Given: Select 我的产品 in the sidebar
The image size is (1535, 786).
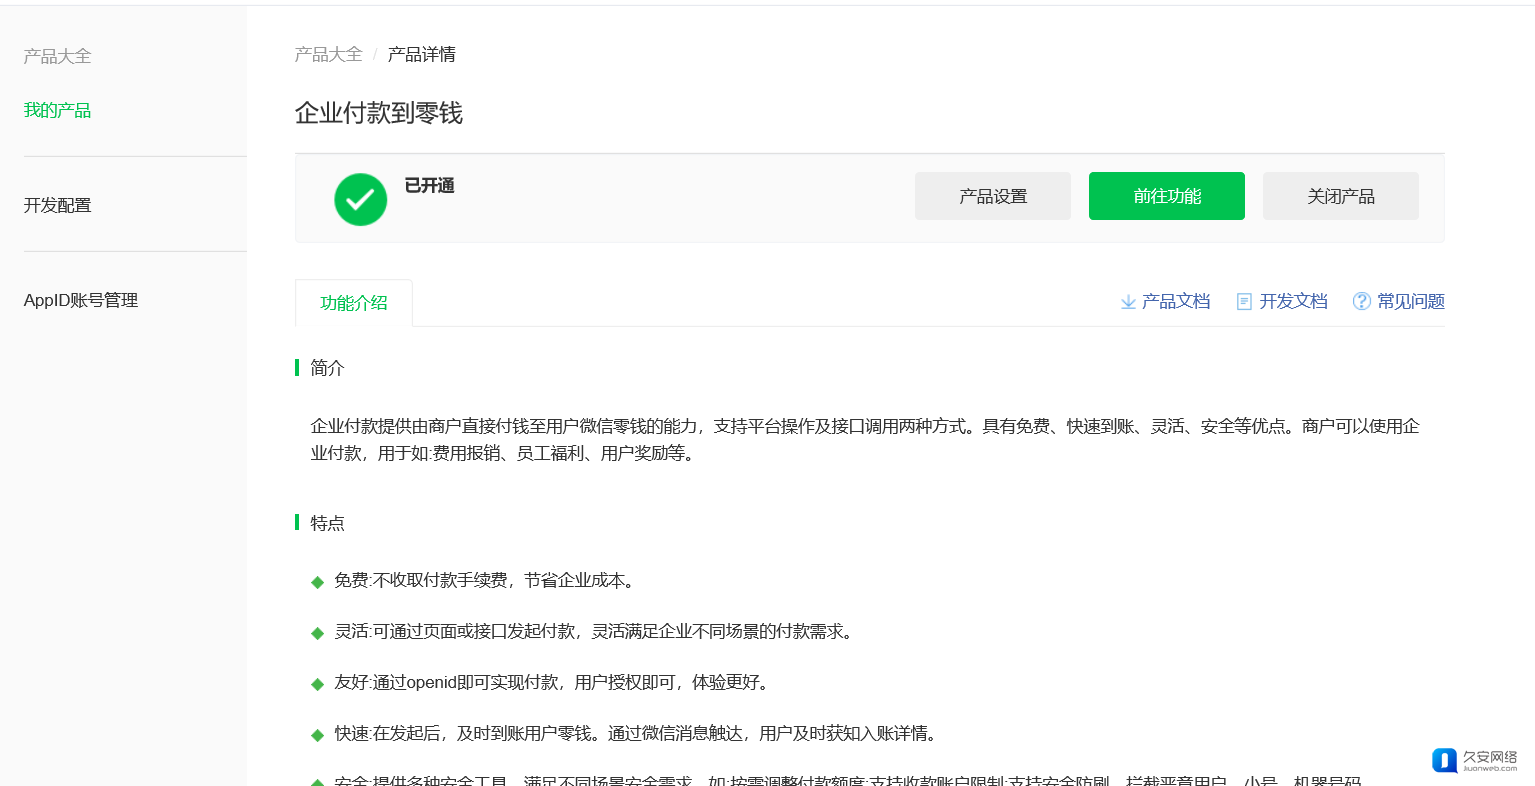Looking at the screenshot, I should tap(57, 110).
